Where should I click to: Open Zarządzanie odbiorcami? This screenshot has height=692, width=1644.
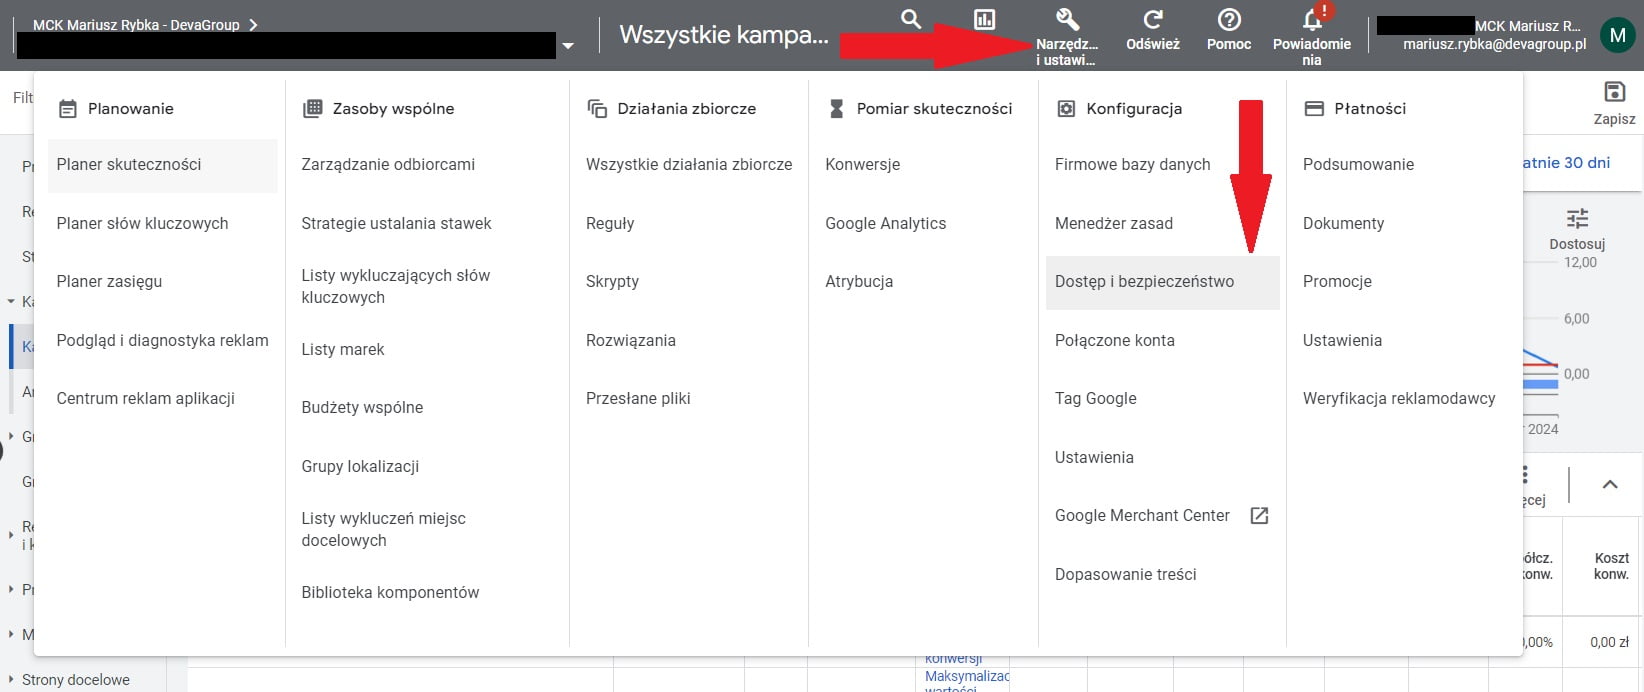pos(388,165)
